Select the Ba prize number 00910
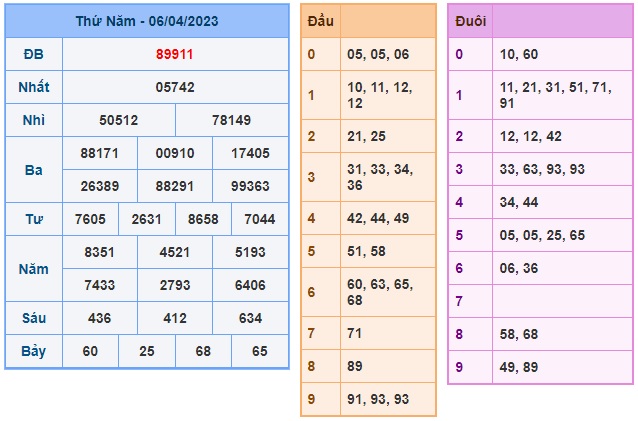The height and width of the screenshot is (421, 638). [175, 153]
